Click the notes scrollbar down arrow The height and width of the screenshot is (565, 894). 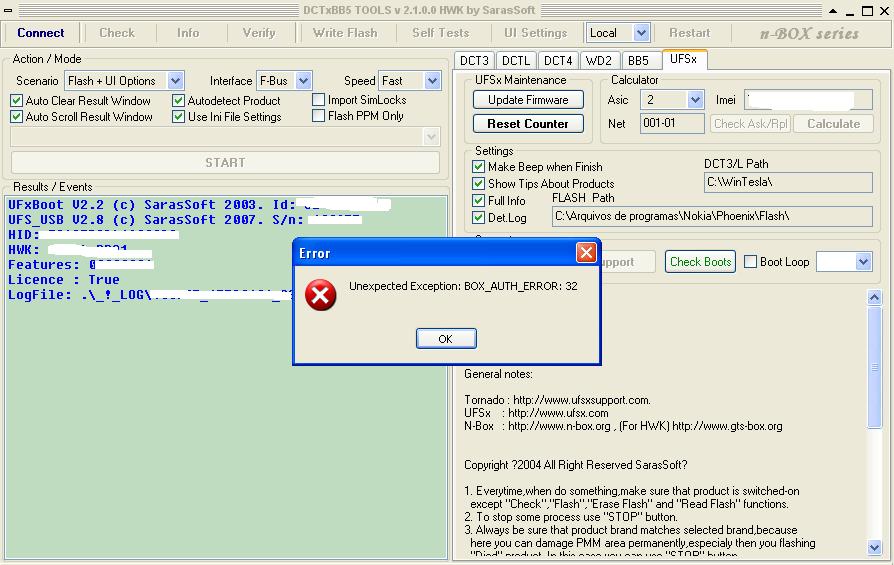click(874, 548)
